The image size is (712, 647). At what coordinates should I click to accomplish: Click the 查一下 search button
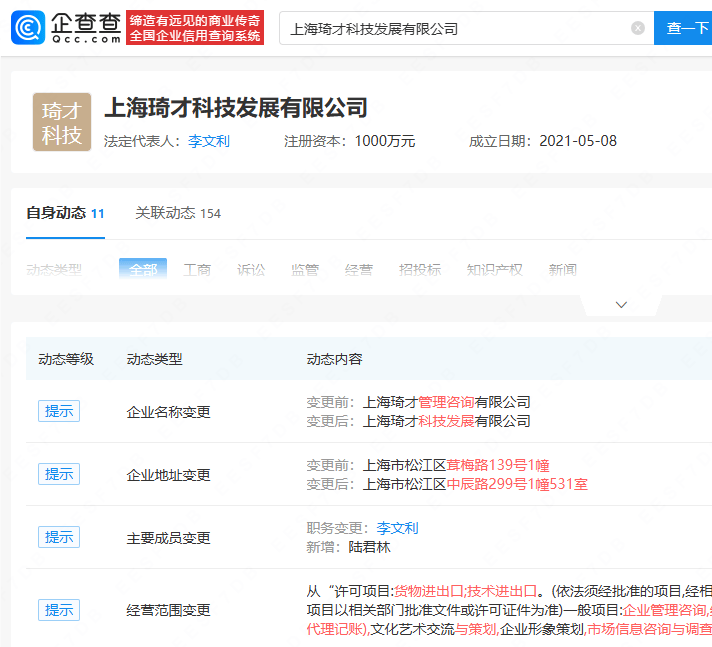683,28
